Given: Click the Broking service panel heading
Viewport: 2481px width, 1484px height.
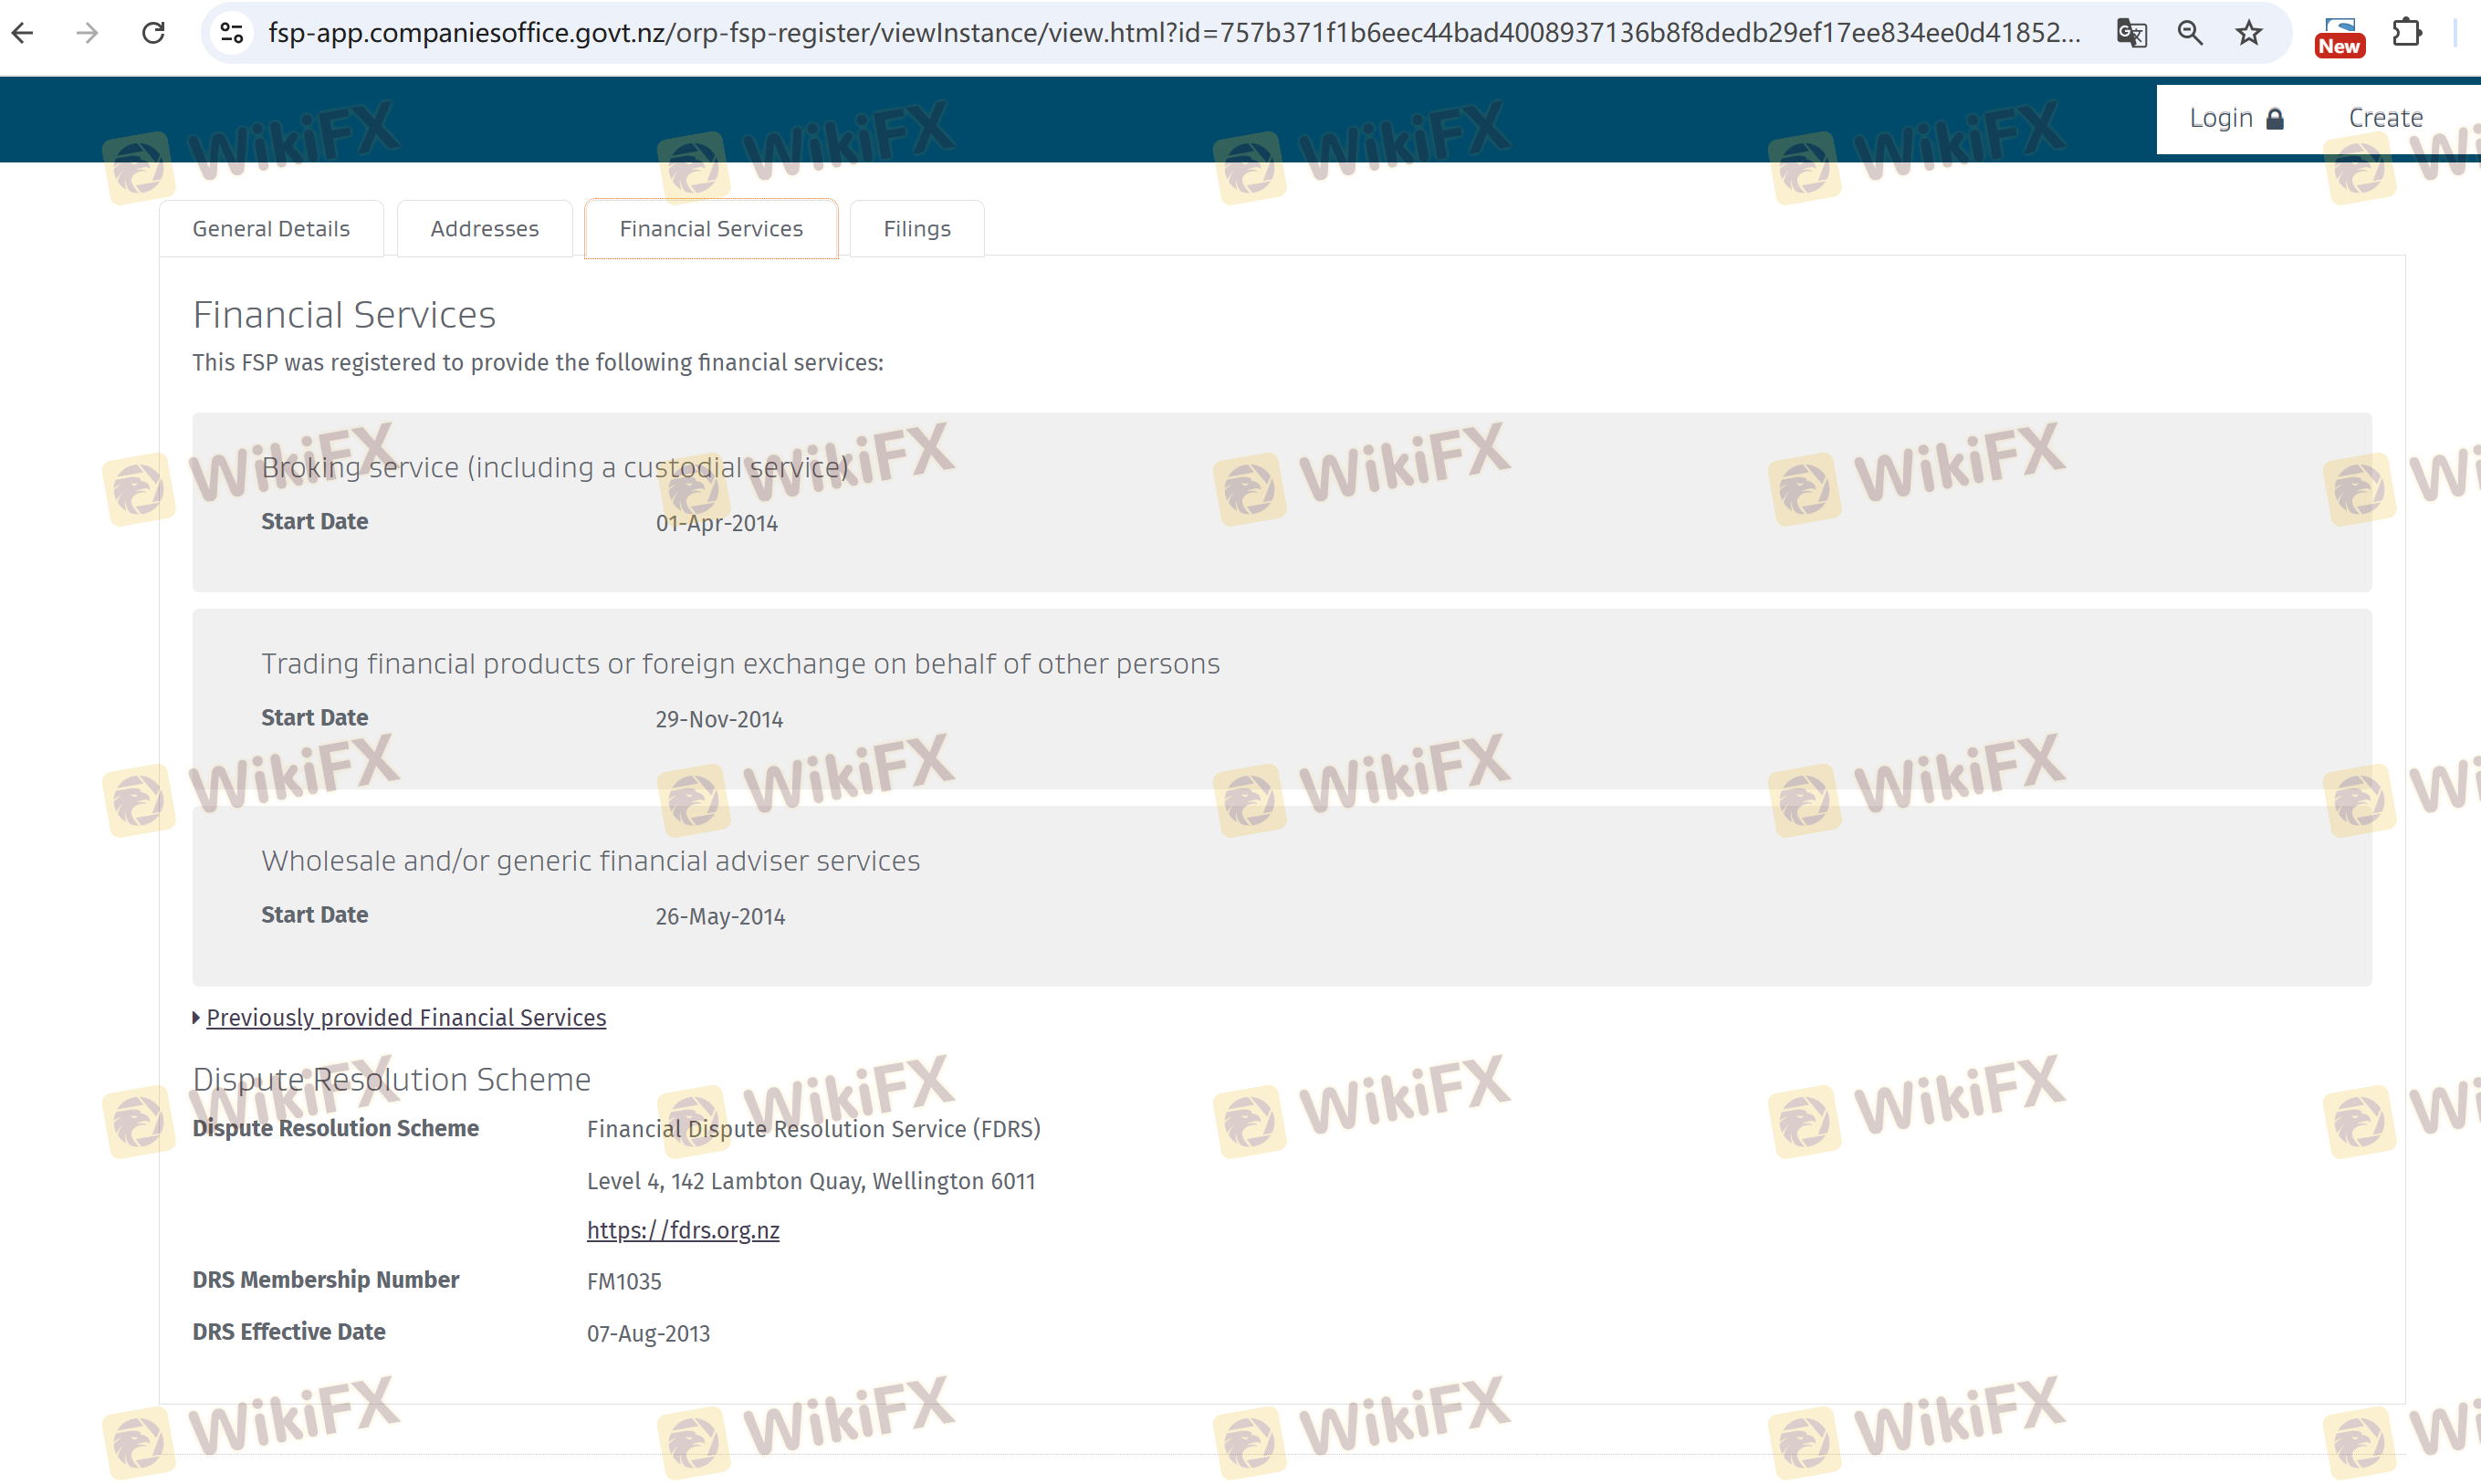Looking at the screenshot, I should 555,468.
